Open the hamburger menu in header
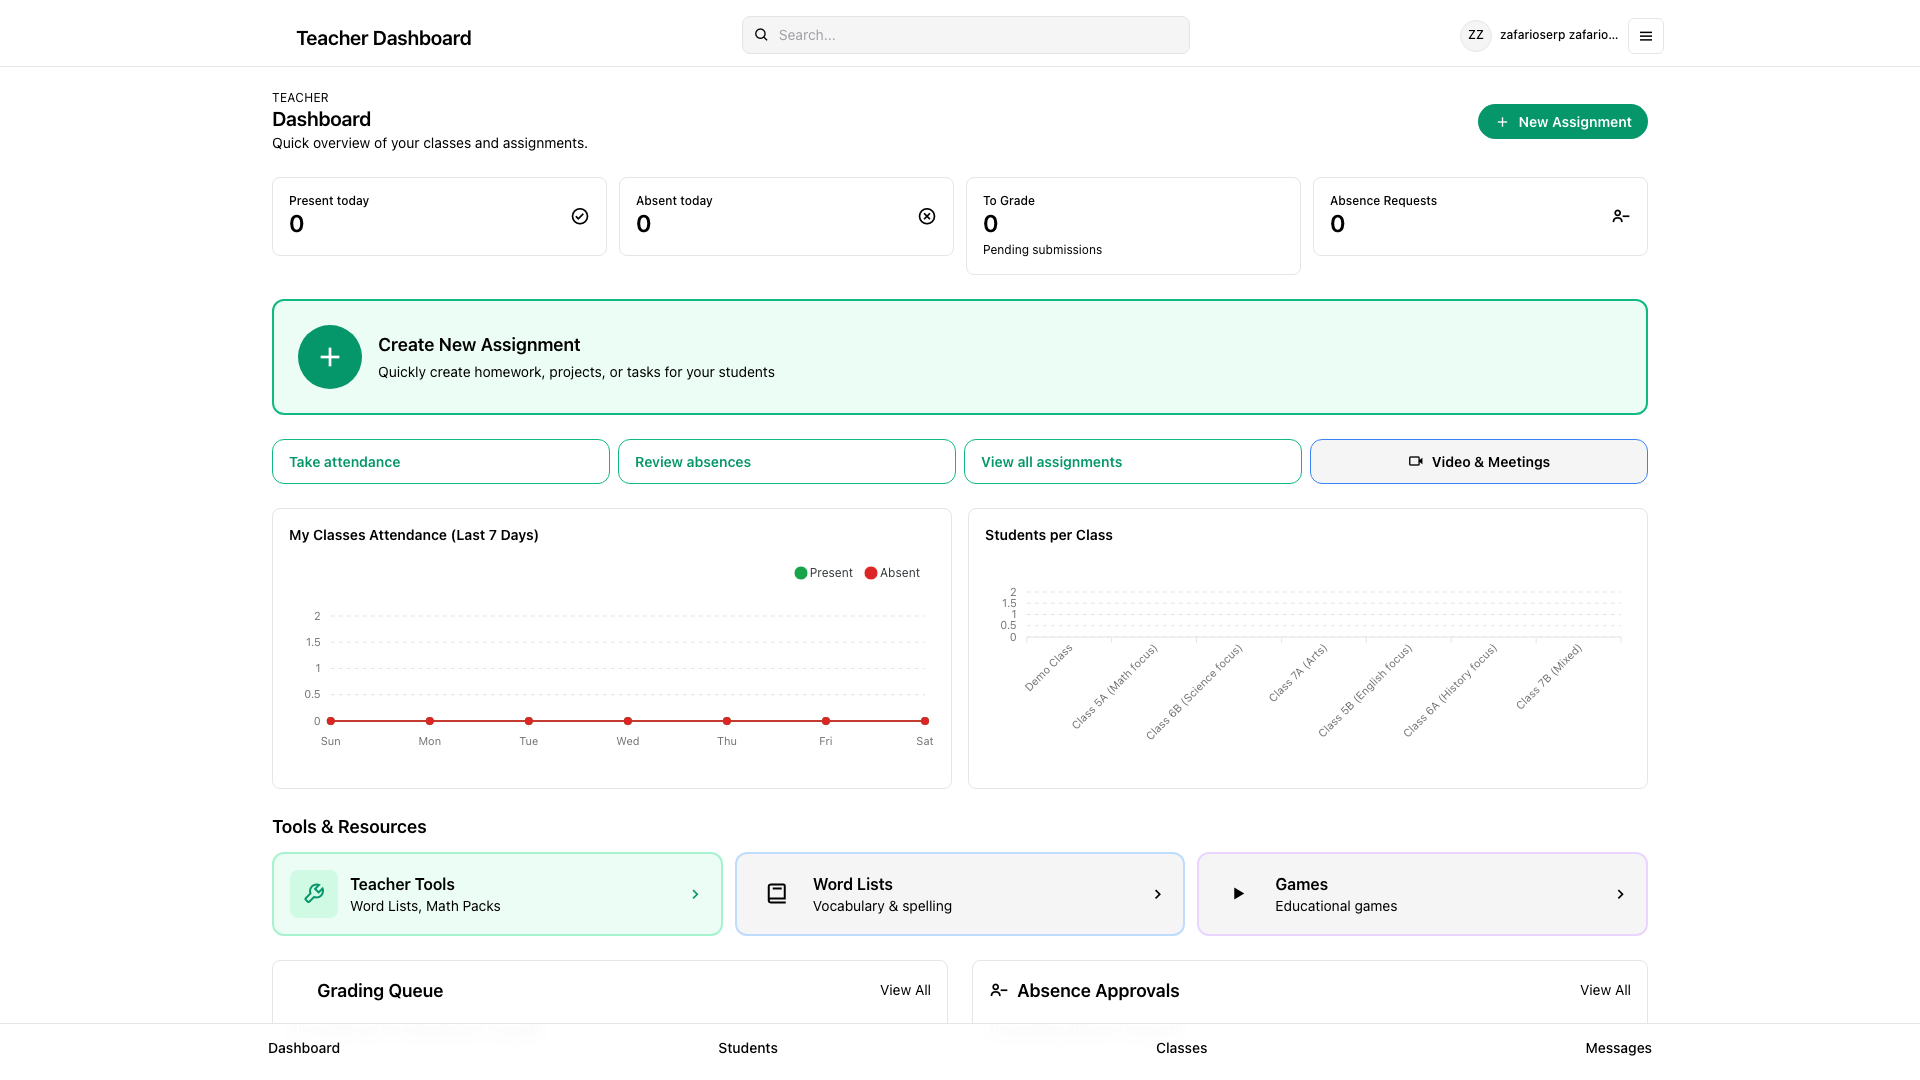 pyautogui.click(x=1645, y=36)
